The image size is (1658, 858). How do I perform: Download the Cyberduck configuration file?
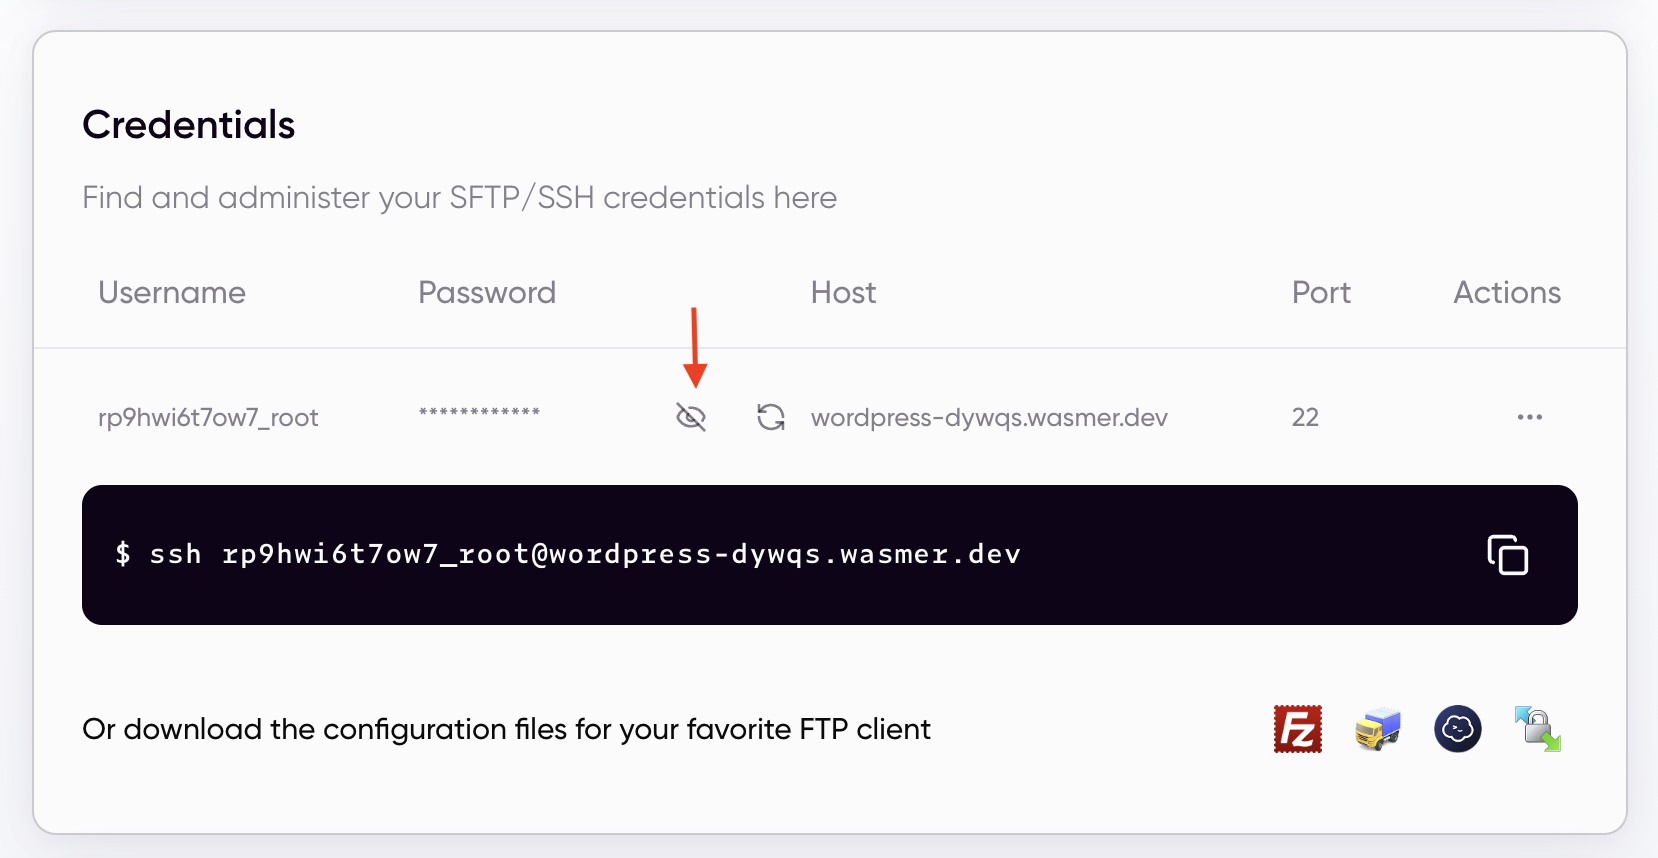pos(1457,729)
